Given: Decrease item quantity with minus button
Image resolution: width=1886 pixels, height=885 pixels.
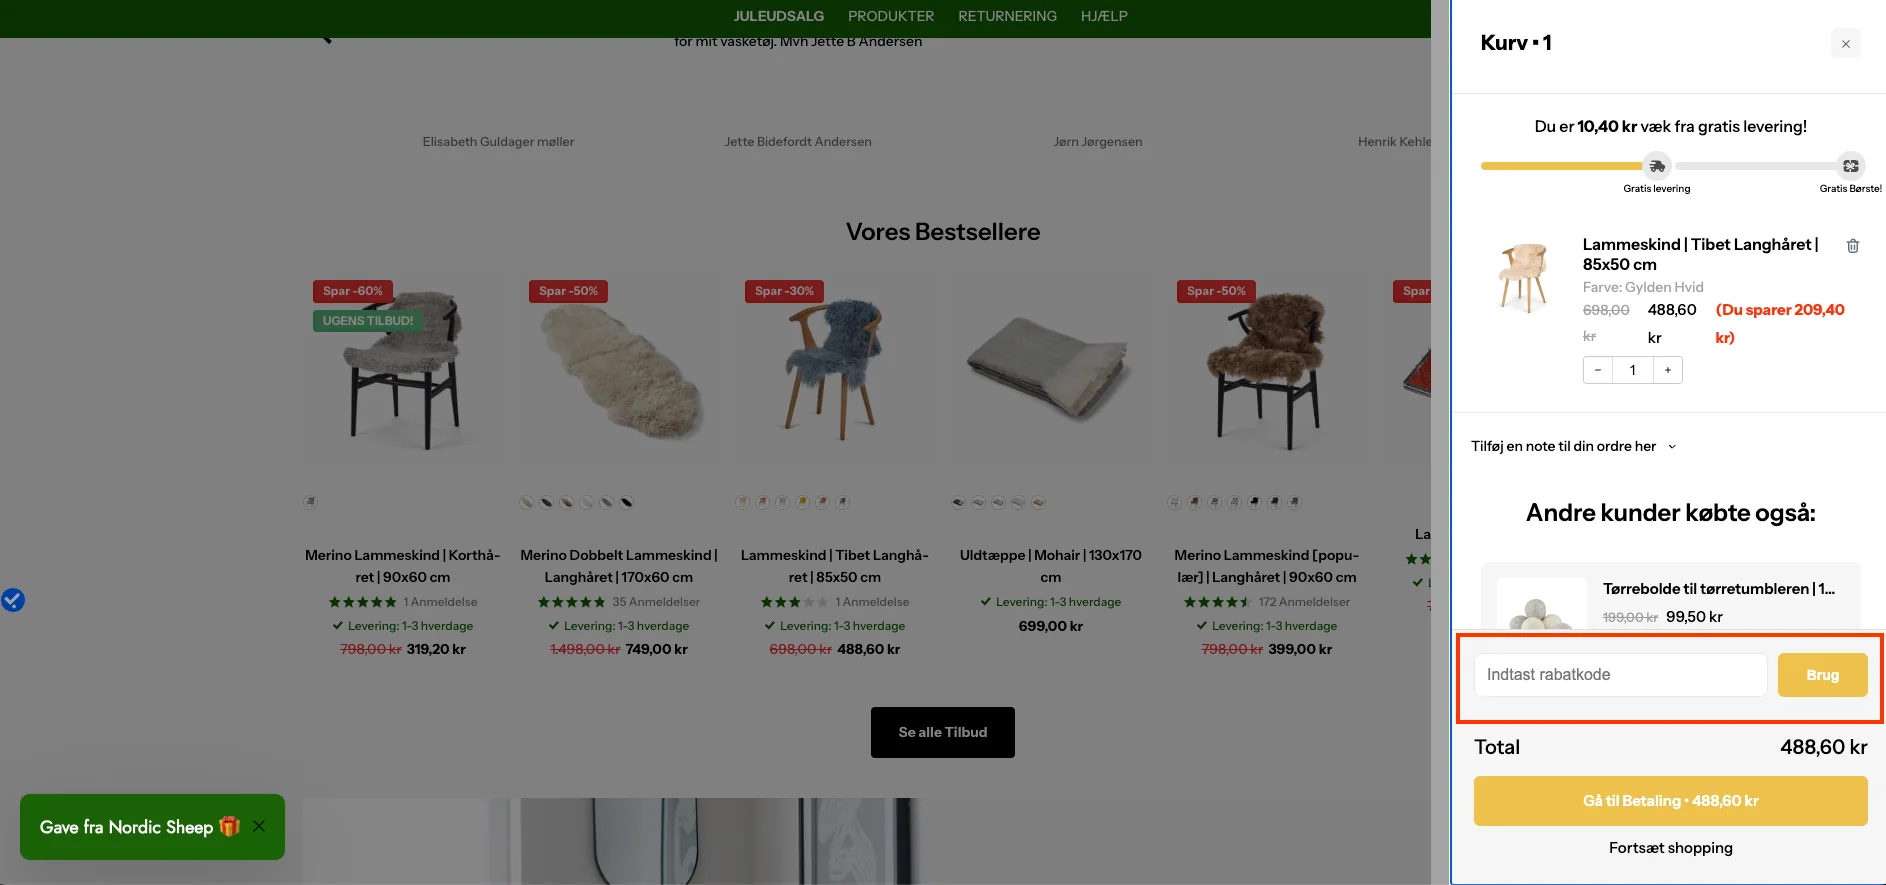Looking at the screenshot, I should [x=1598, y=370].
